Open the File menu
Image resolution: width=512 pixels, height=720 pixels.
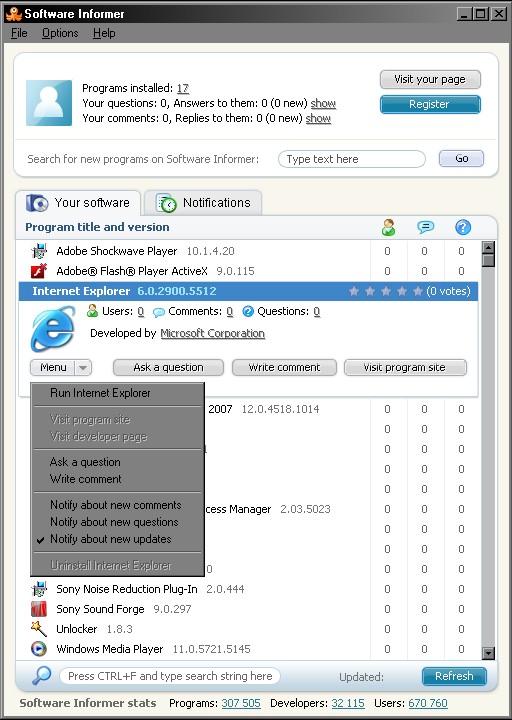[19, 33]
